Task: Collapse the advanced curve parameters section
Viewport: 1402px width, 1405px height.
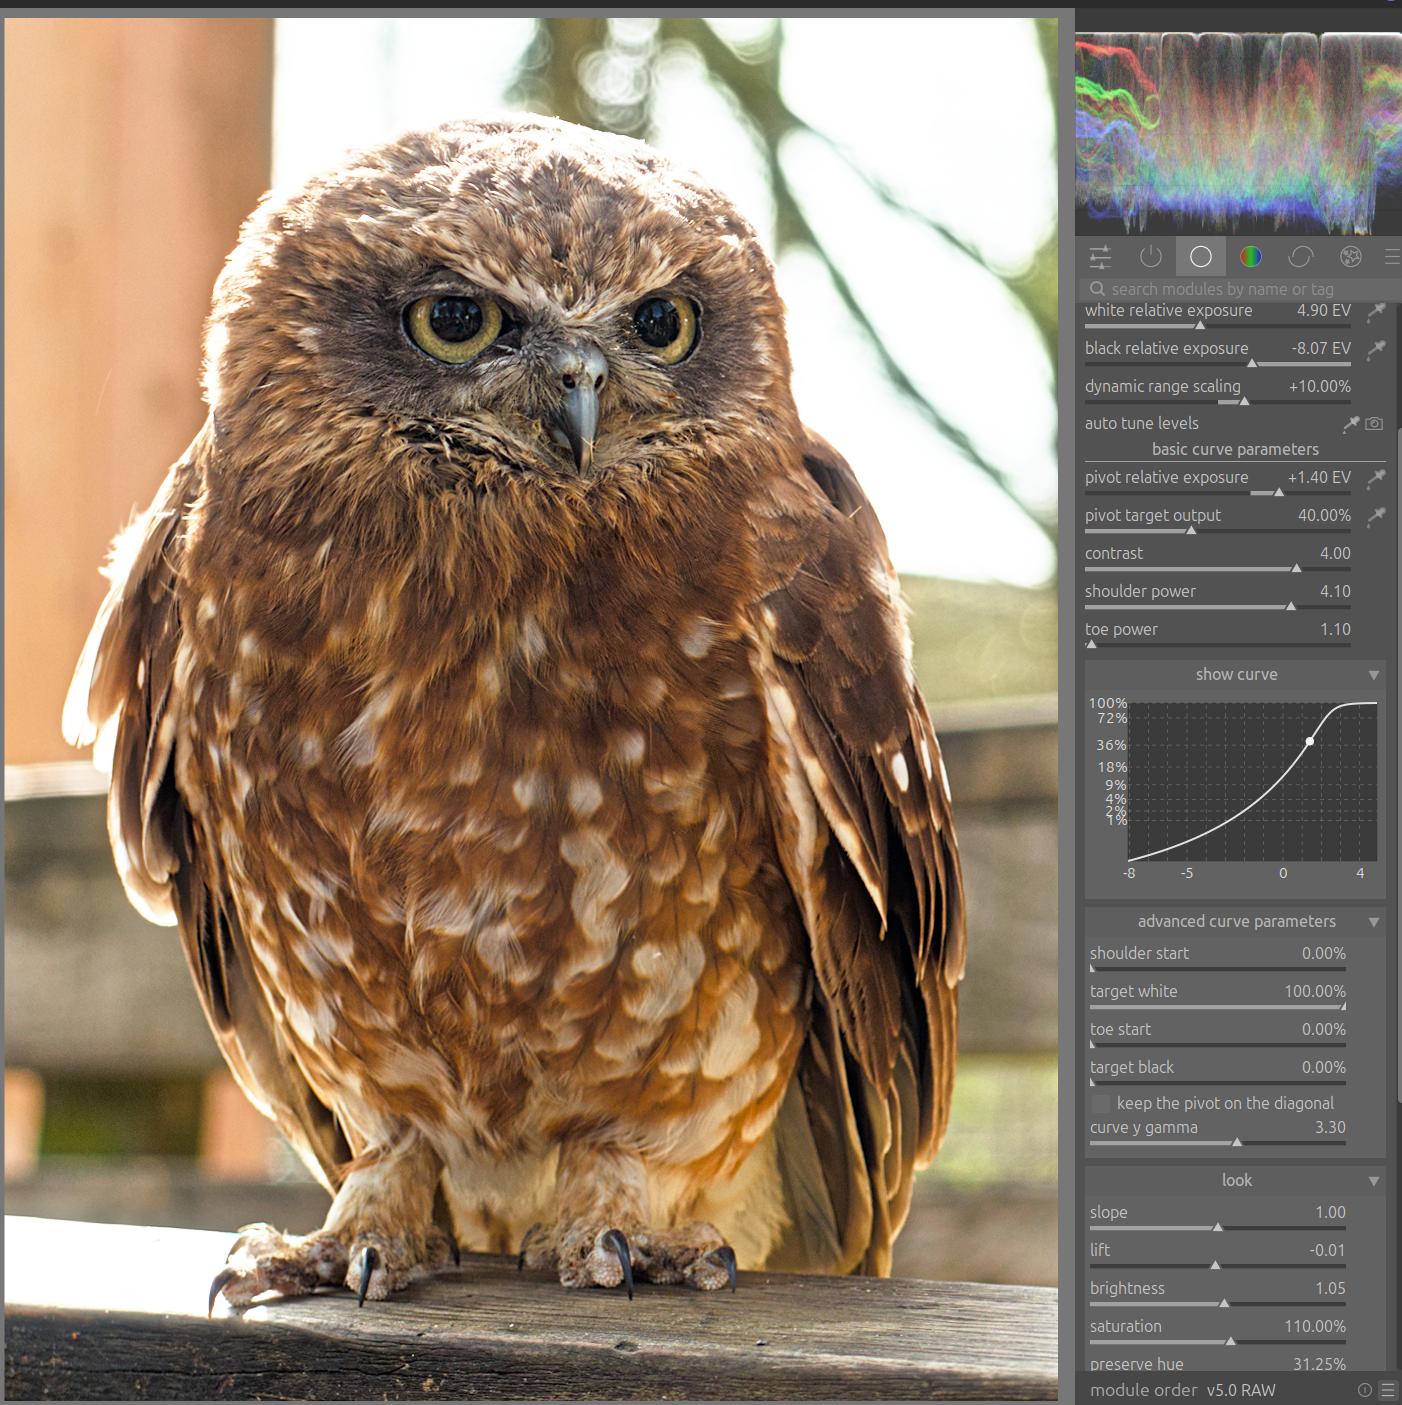Action: click(1374, 922)
